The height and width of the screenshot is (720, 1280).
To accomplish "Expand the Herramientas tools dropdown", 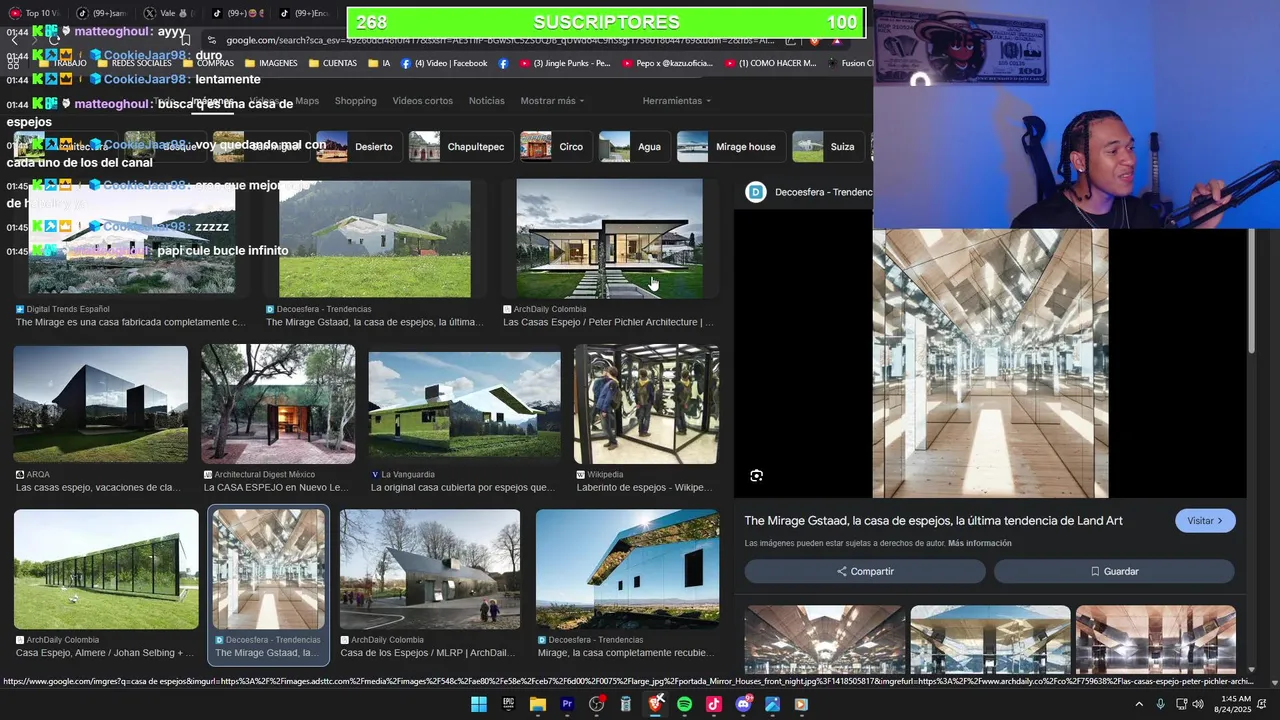I will pos(677,101).
